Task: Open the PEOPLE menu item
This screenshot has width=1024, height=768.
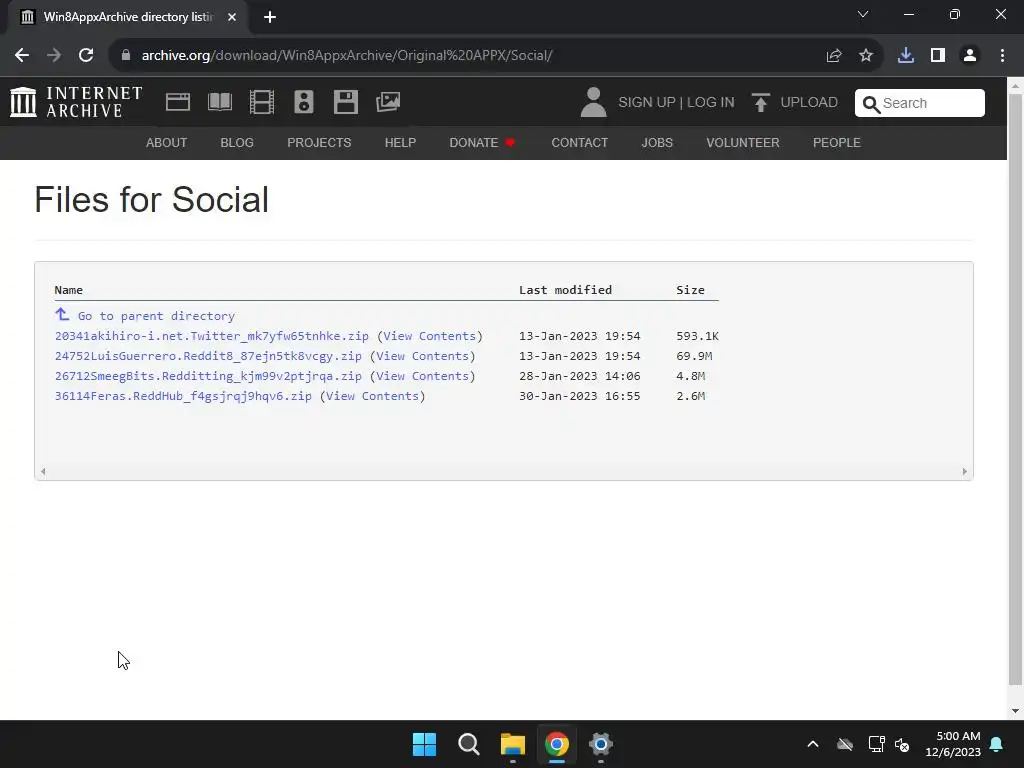Action: [x=837, y=142]
